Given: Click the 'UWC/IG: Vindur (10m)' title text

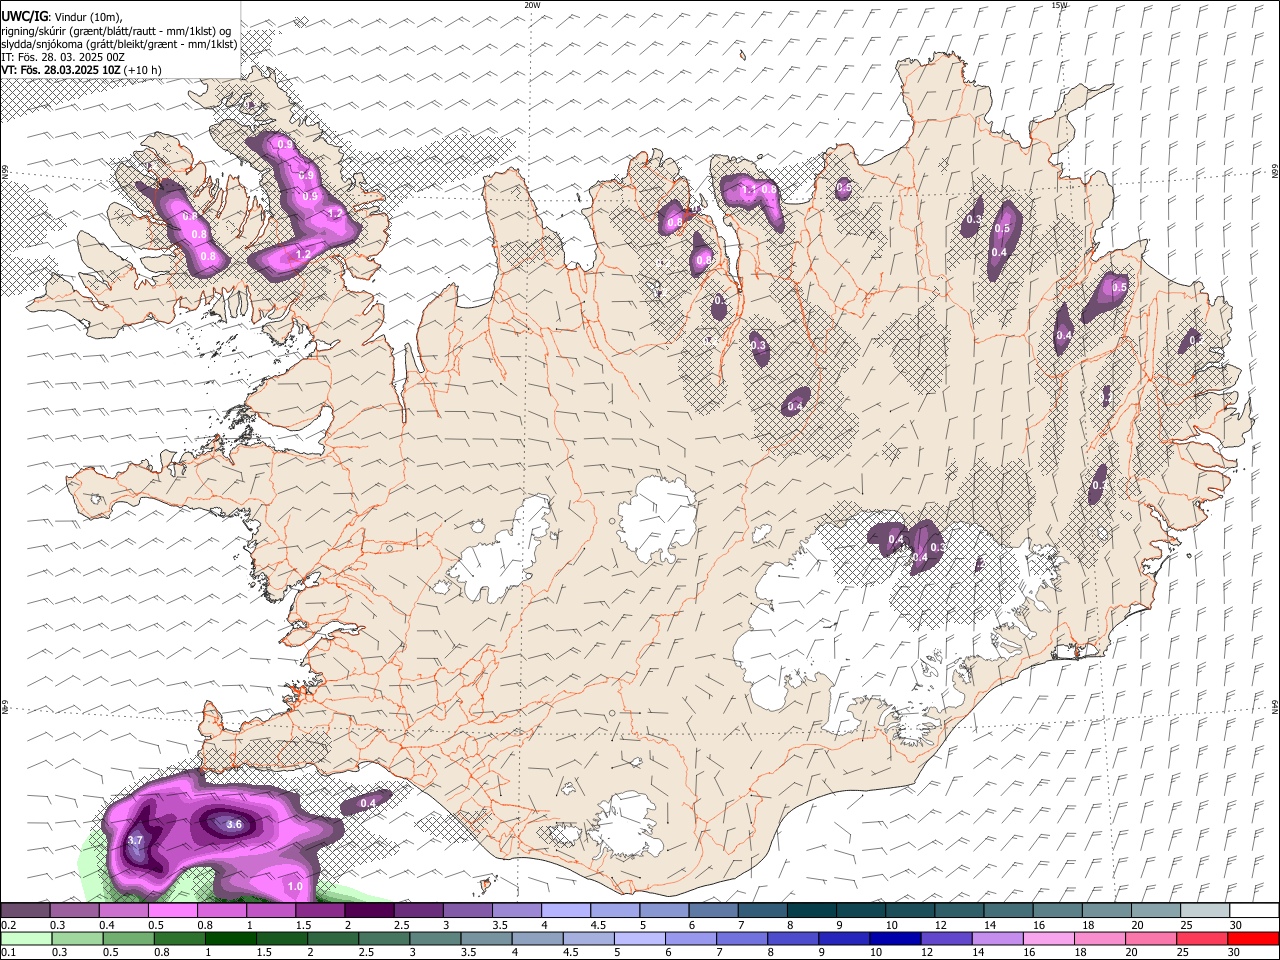Looking at the screenshot, I should point(62,17).
